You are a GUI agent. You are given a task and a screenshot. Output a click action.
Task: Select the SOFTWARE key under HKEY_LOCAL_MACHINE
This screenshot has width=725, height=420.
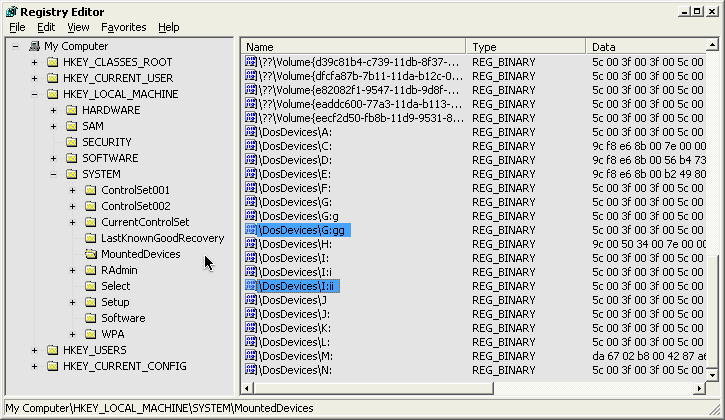110,158
